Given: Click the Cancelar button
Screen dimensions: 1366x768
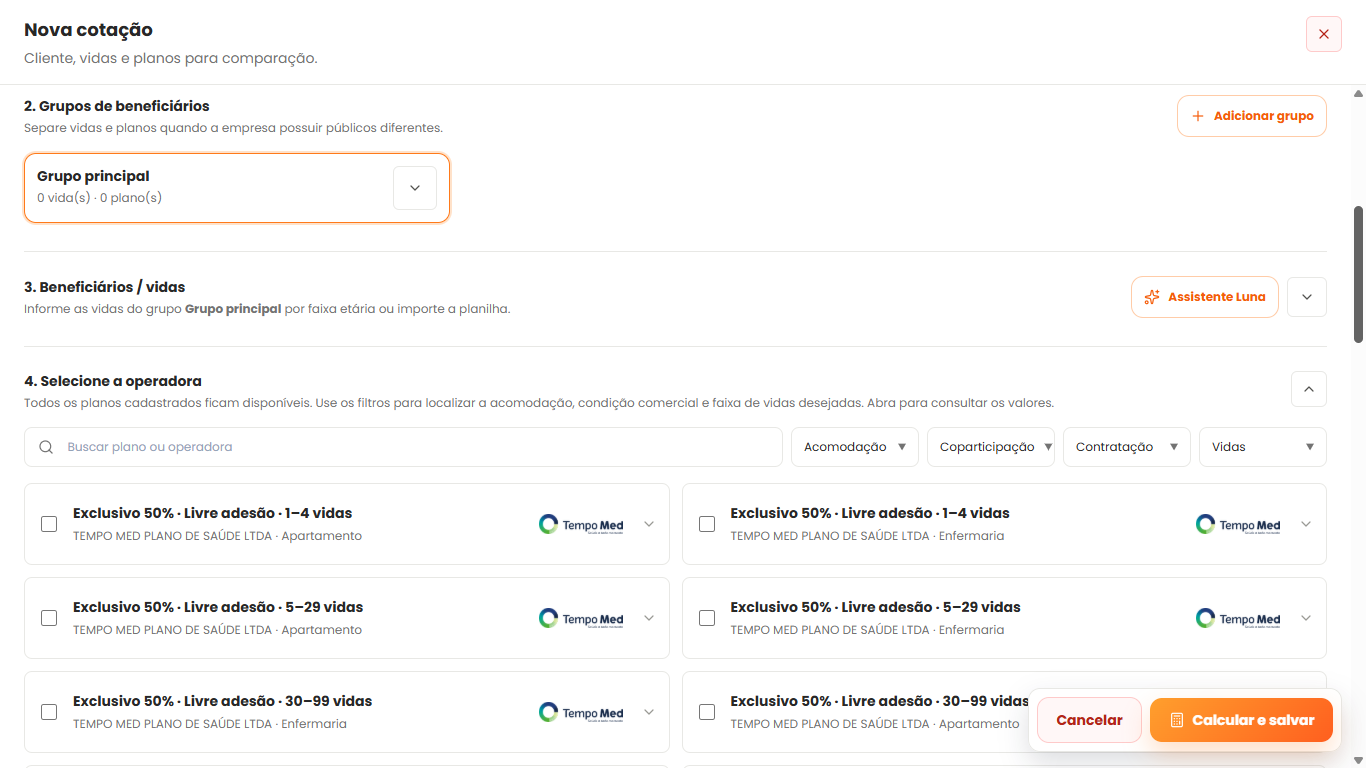Looking at the screenshot, I should point(1089,720).
